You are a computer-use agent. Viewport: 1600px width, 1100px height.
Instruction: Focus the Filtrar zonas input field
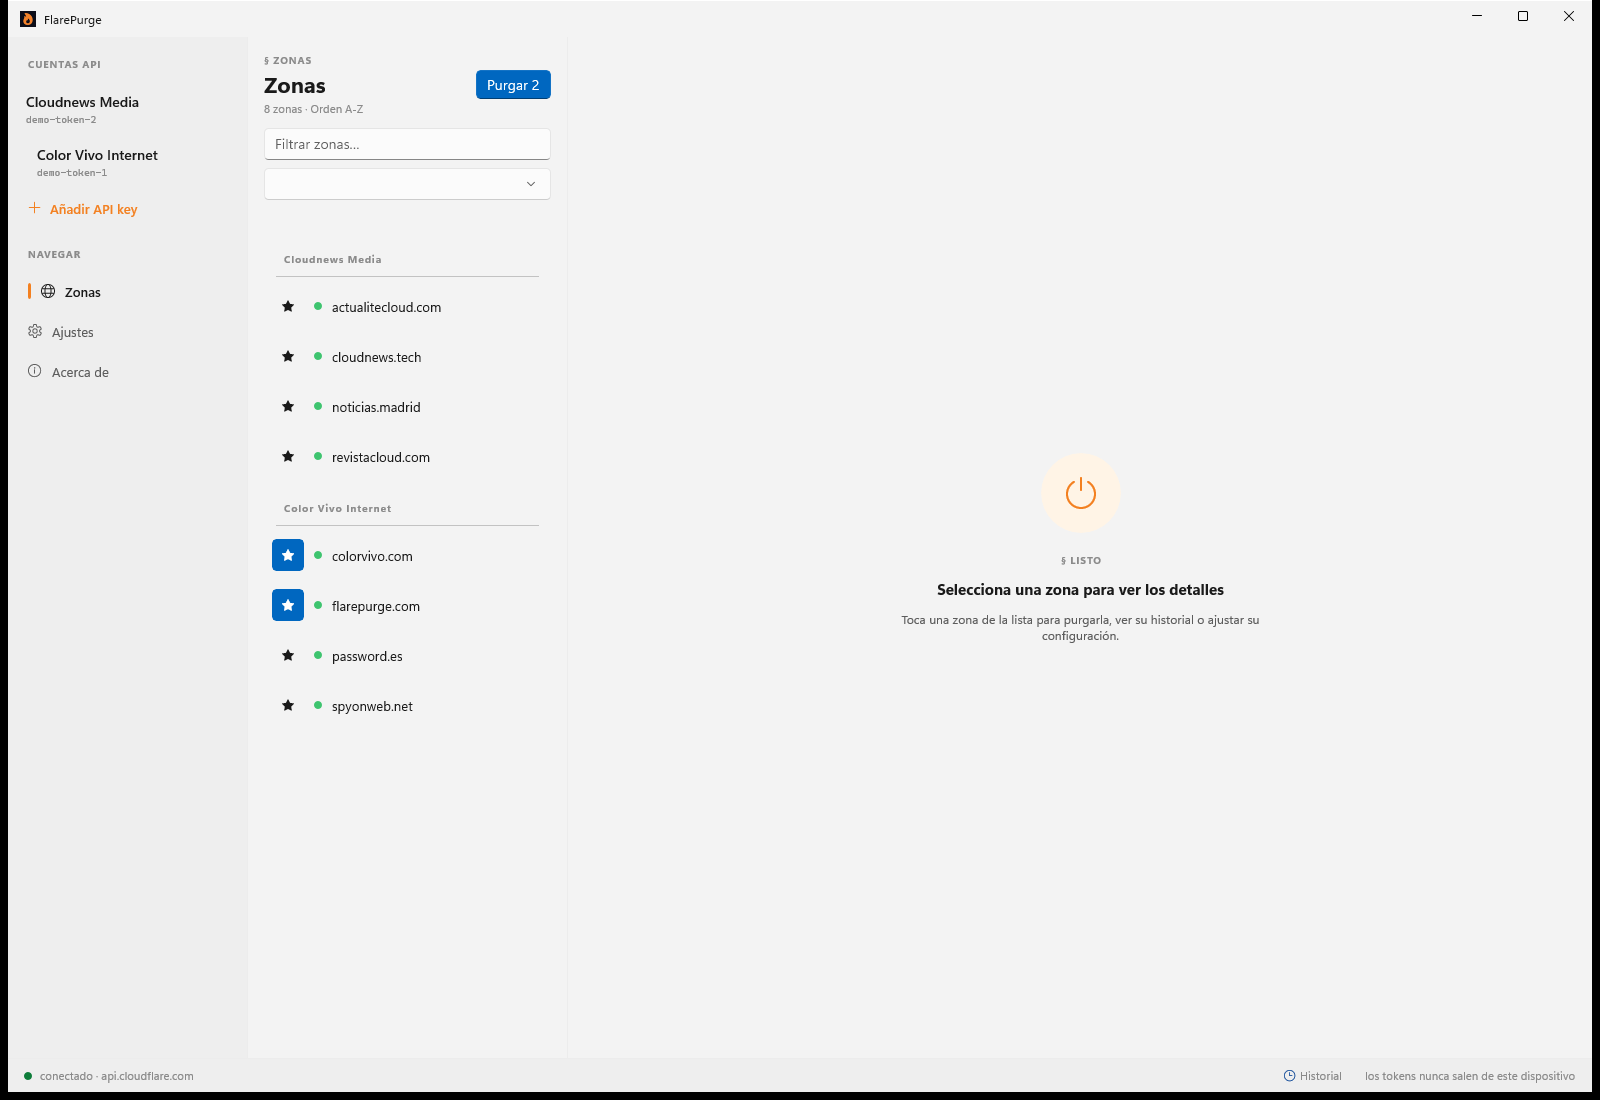pos(407,144)
